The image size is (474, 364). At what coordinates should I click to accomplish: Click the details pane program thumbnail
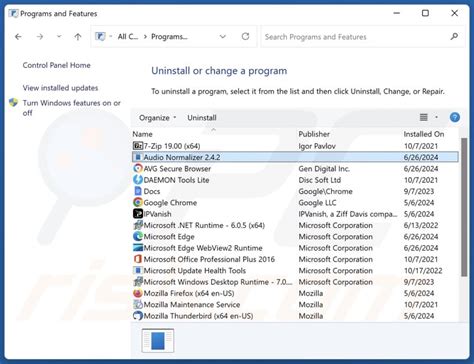[158, 340]
